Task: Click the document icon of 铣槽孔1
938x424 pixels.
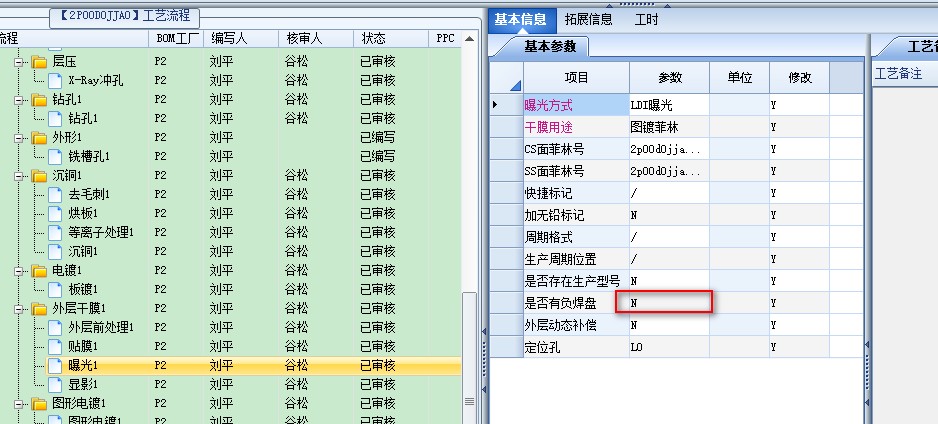Action: (x=55, y=156)
